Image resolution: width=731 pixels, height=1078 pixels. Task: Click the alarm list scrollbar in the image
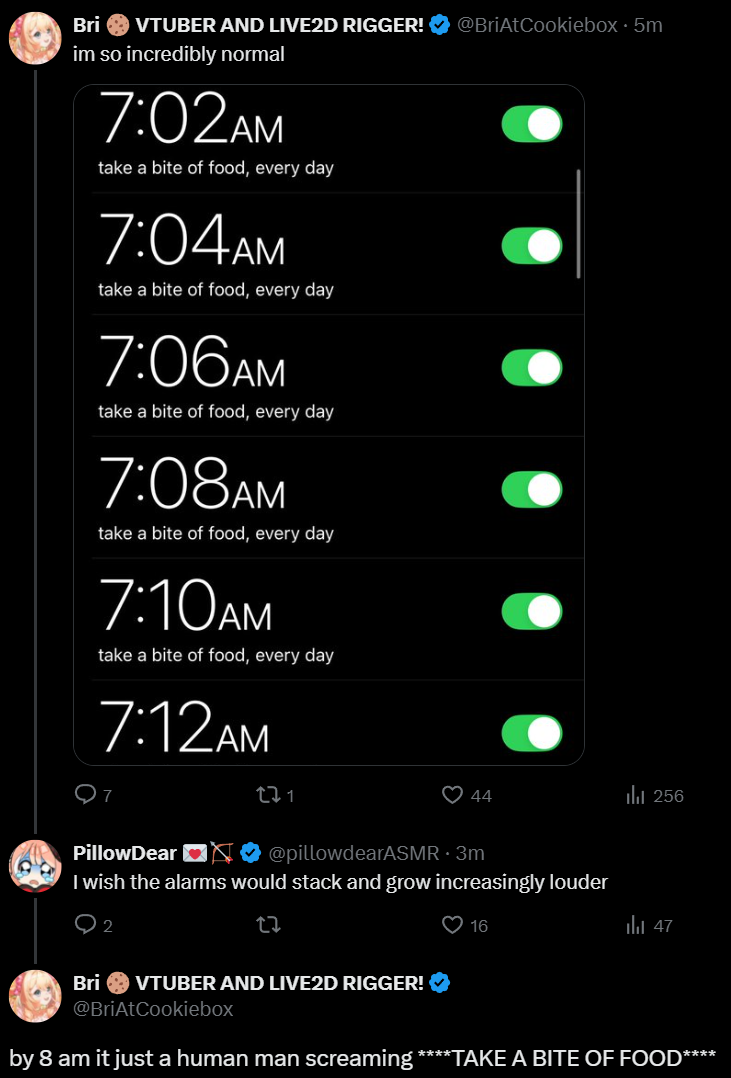578,223
